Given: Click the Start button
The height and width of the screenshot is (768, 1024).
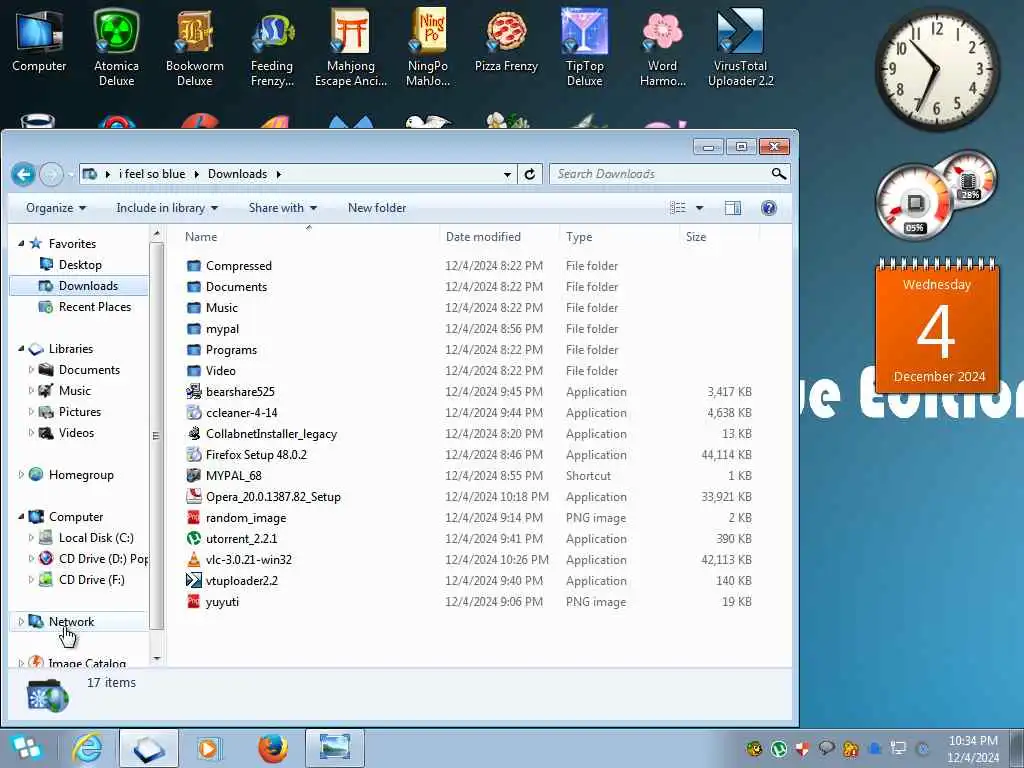Looking at the screenshot, I should [x=27, y=748].
